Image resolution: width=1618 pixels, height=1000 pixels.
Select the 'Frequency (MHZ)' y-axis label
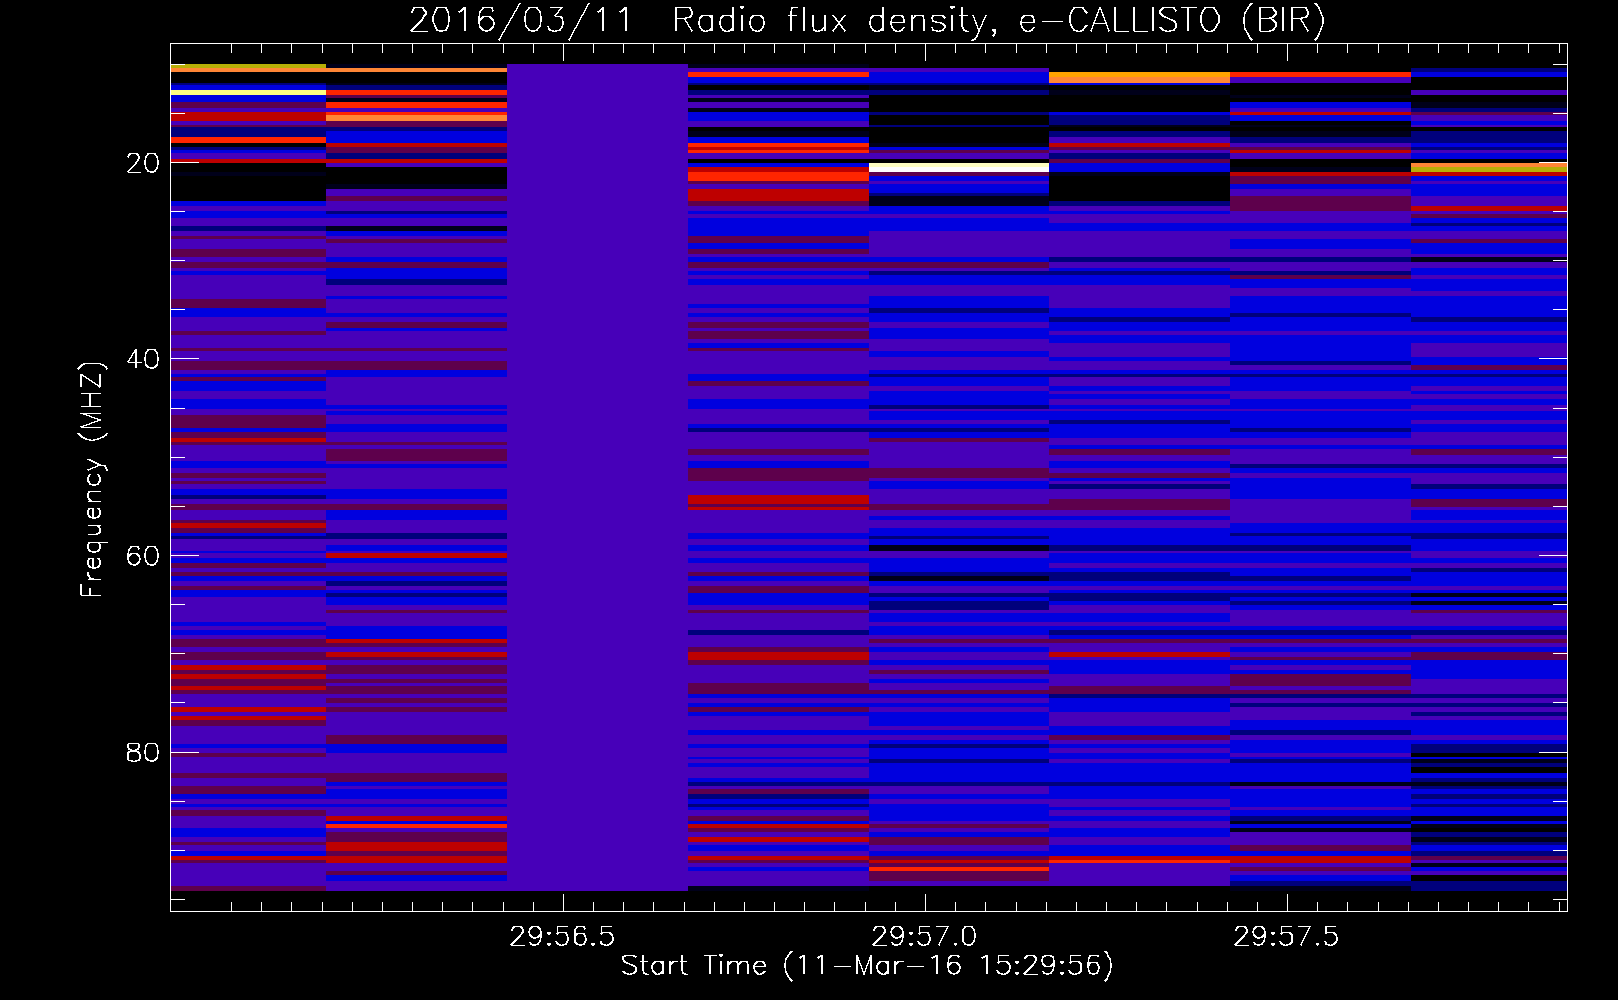click(92, 479)
